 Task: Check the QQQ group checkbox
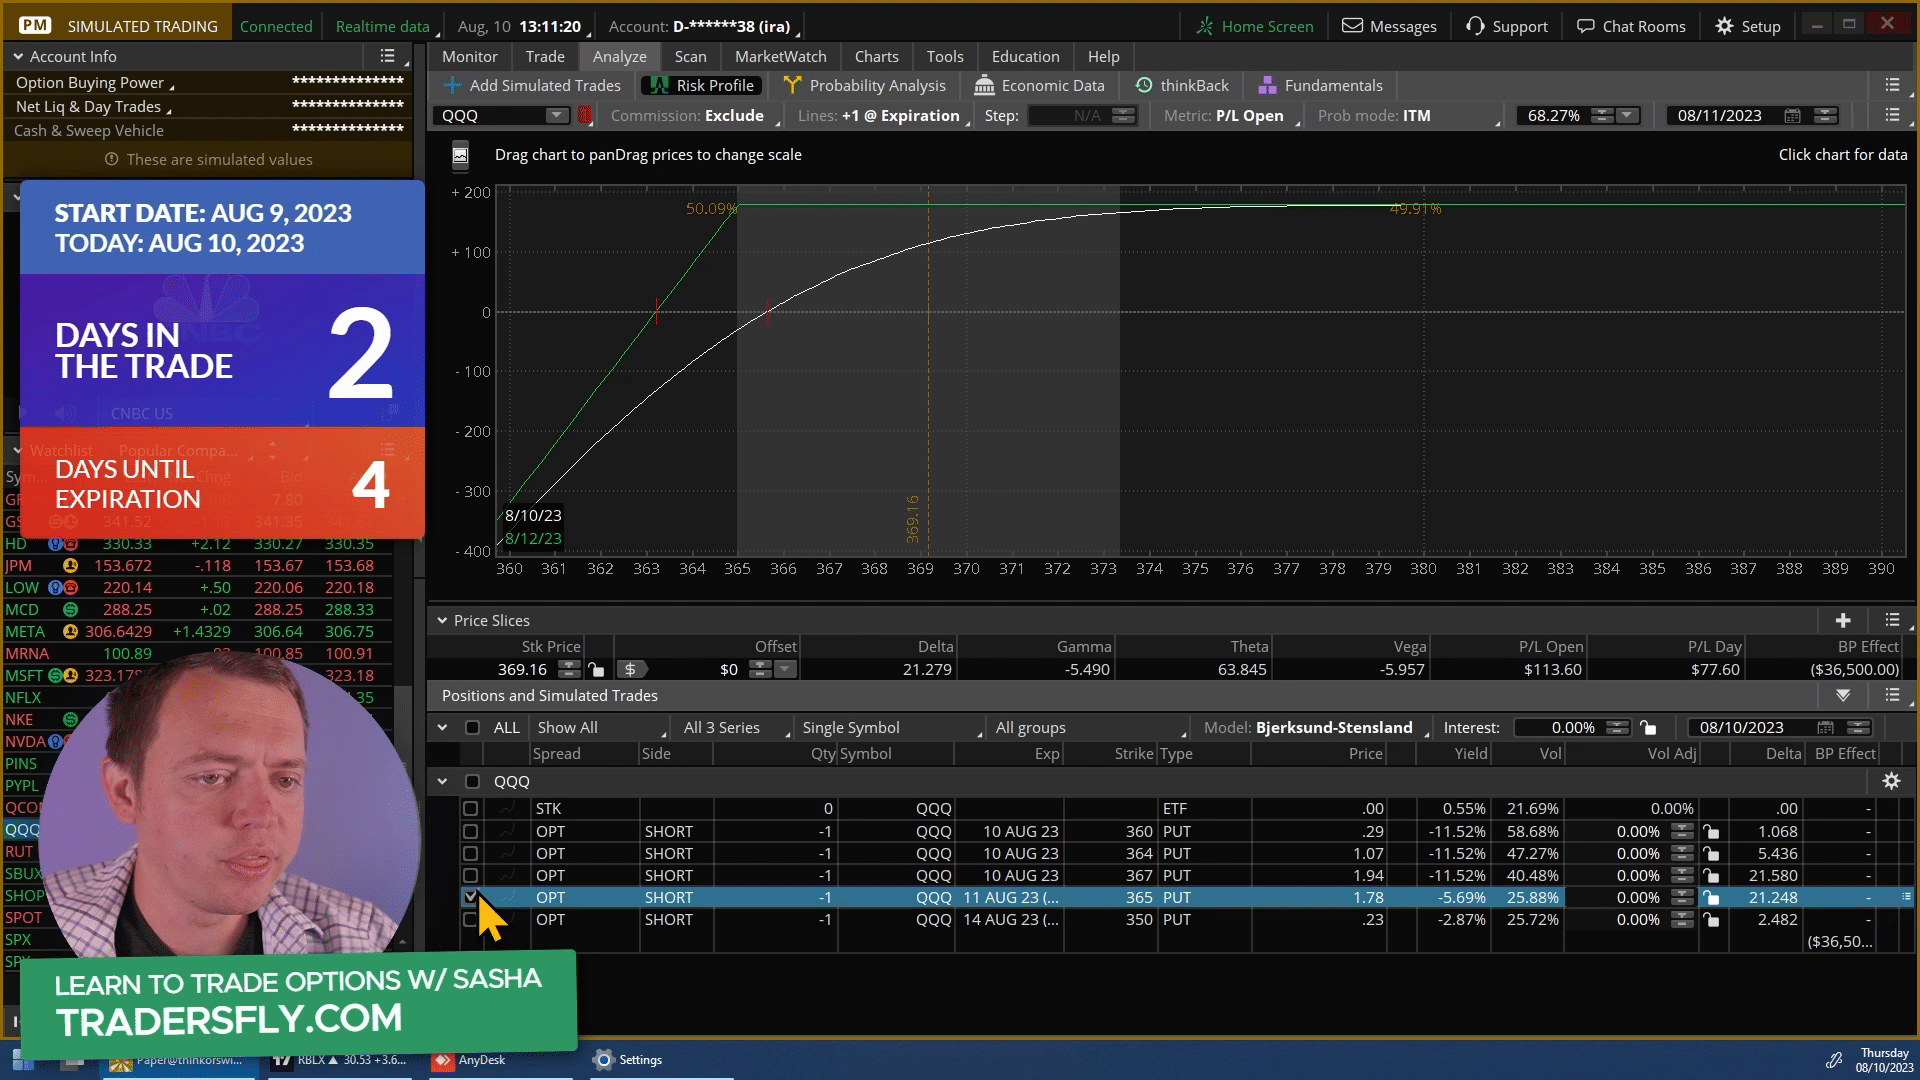coord(473,782)
